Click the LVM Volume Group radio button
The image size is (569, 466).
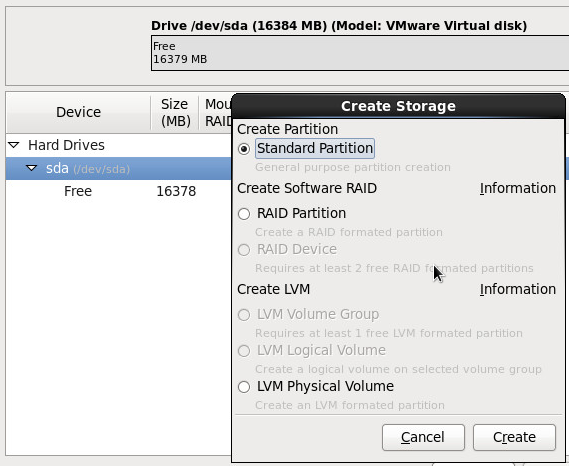244,314
